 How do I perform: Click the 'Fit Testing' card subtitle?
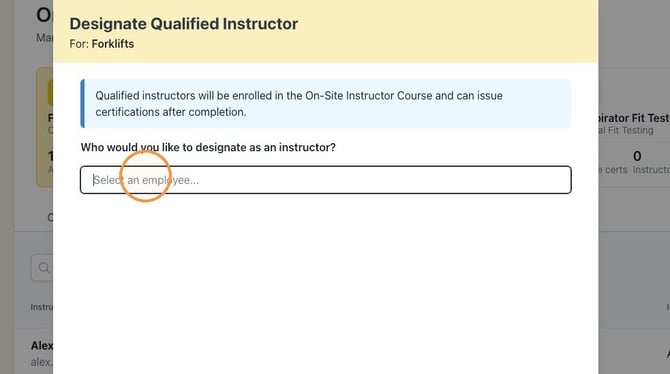626,130
